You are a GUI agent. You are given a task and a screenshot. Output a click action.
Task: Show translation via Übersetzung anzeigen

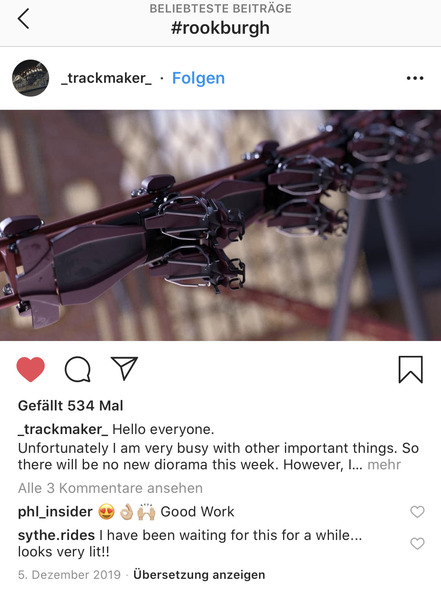point(199,575)
